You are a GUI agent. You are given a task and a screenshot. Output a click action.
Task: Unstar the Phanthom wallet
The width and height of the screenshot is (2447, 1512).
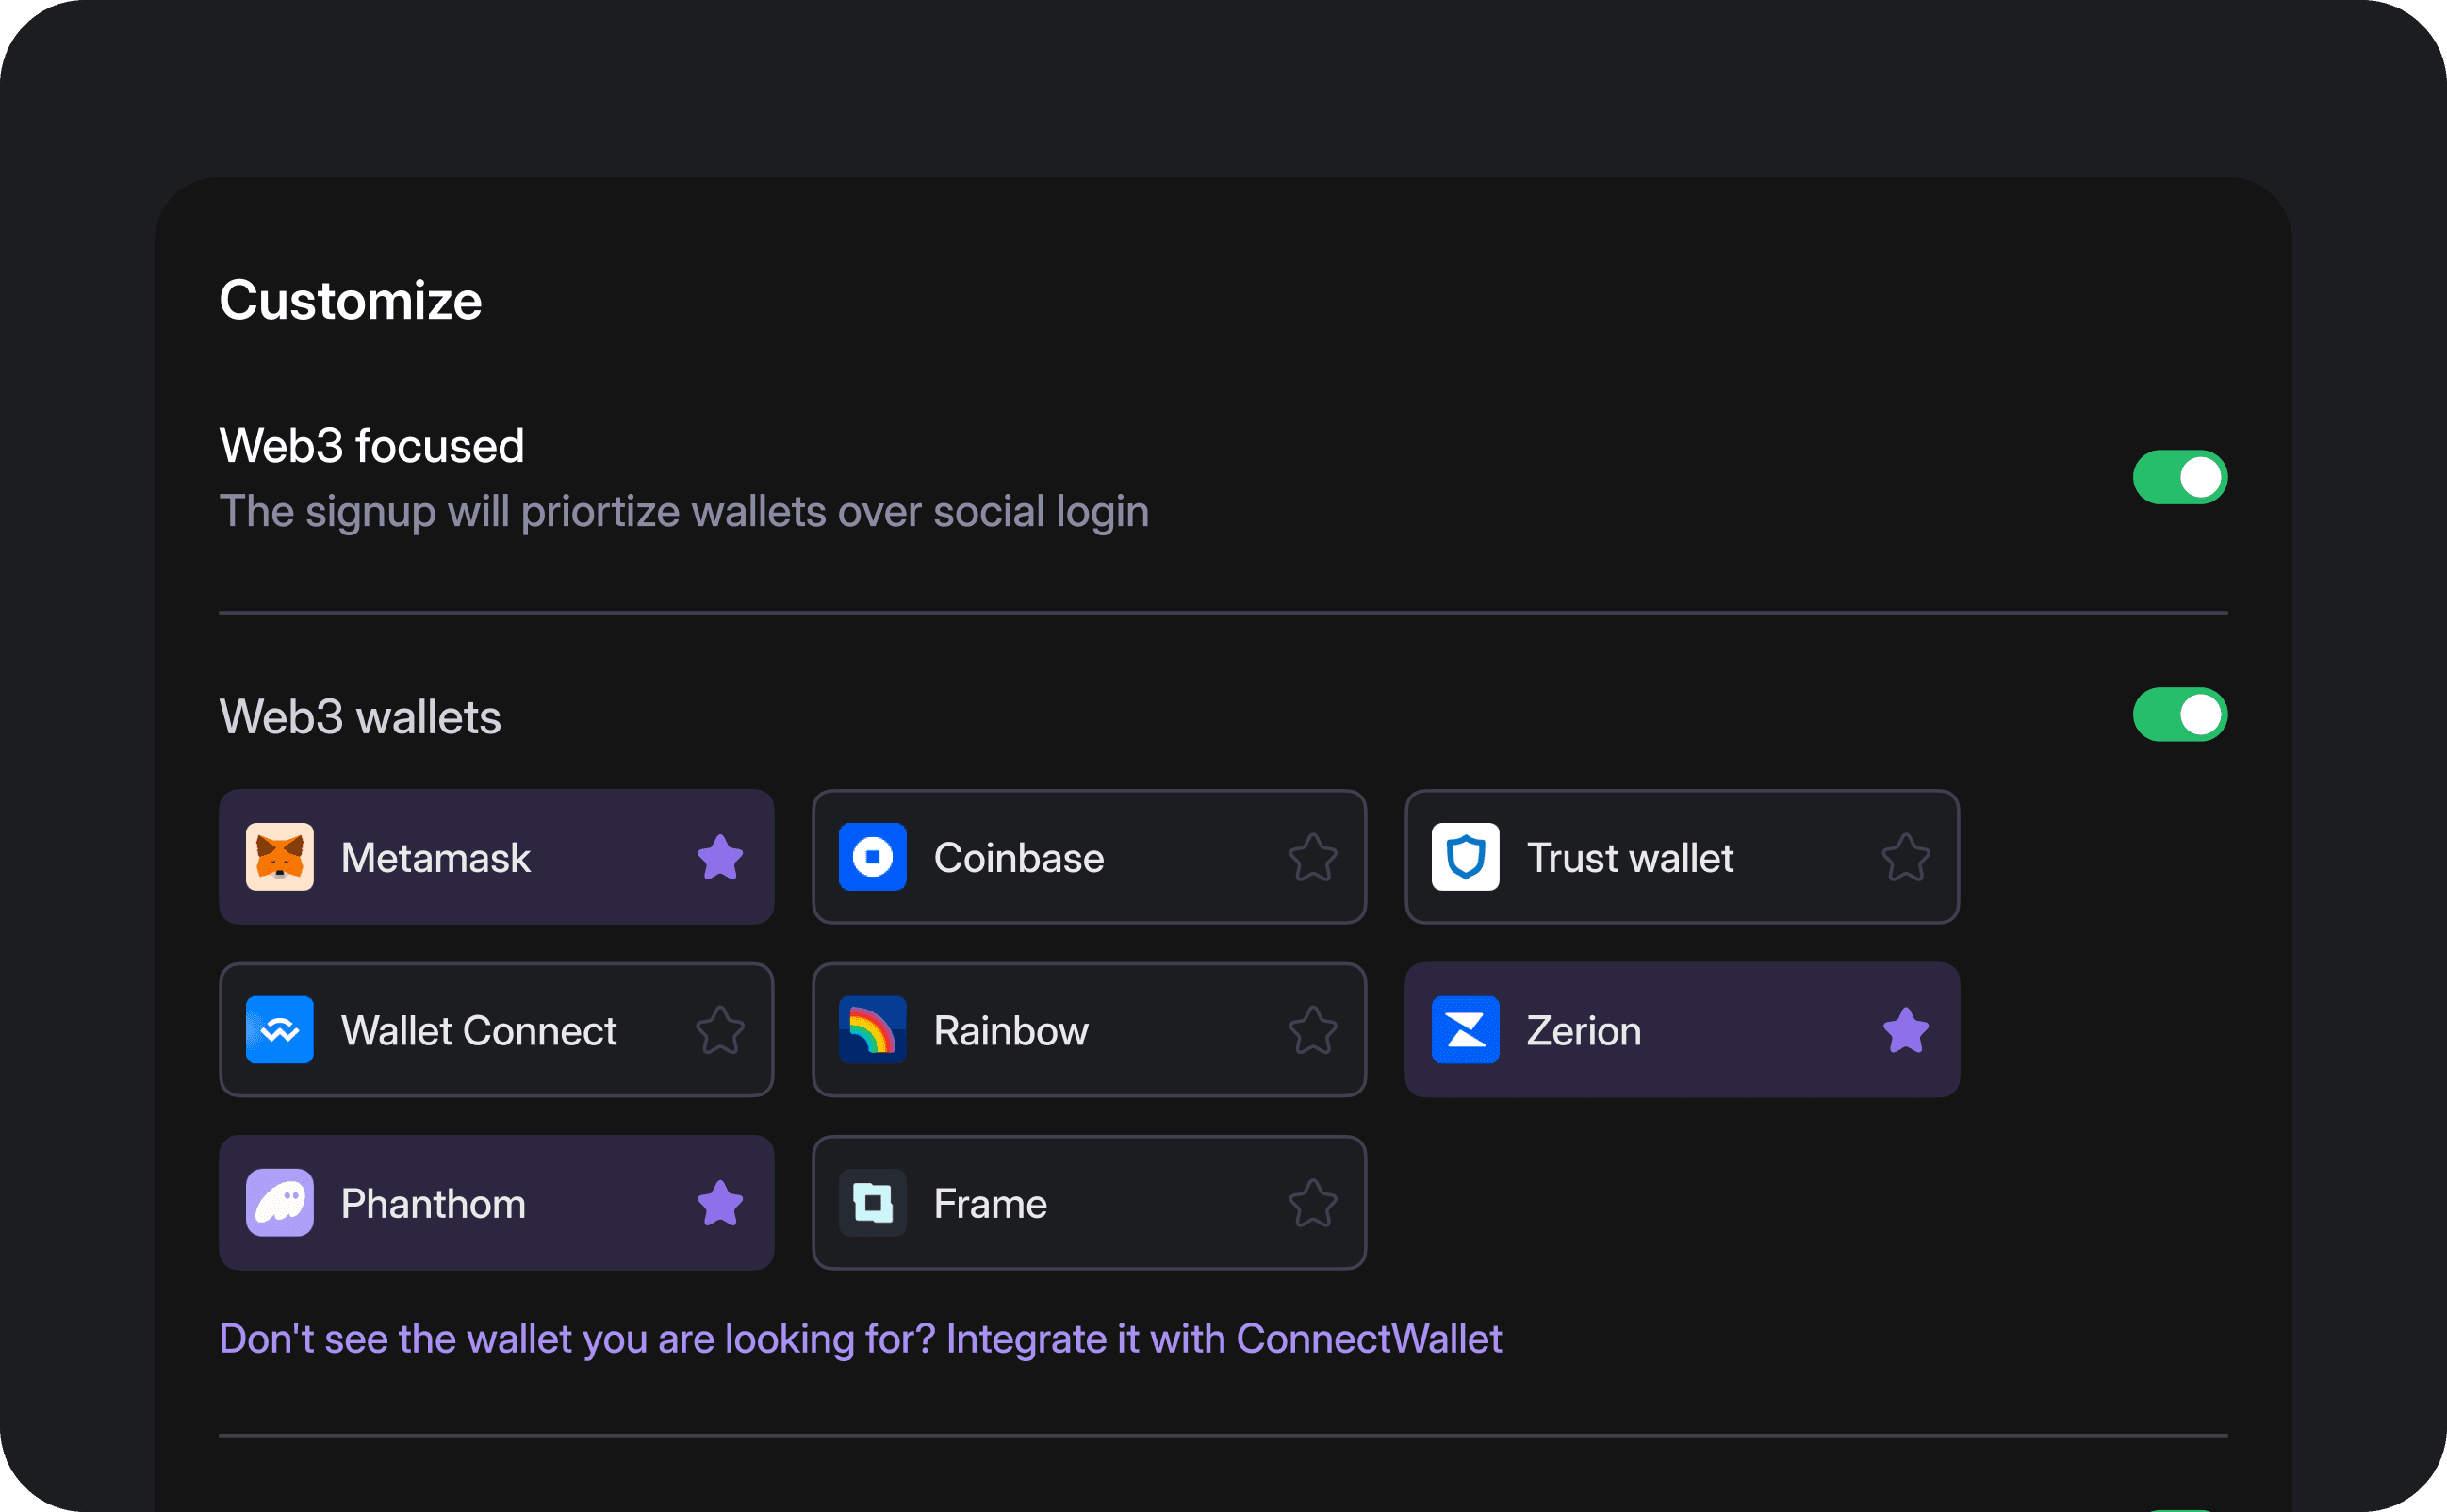(720, 1203)
